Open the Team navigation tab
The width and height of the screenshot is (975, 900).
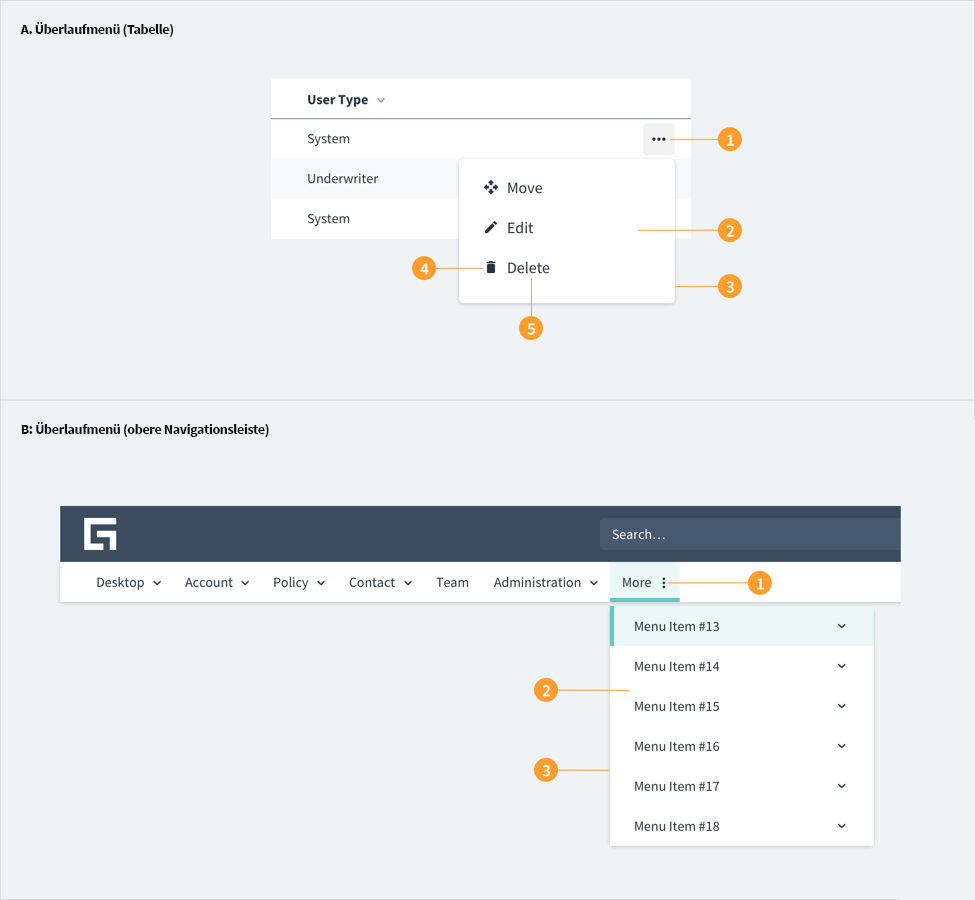[452, 583]
